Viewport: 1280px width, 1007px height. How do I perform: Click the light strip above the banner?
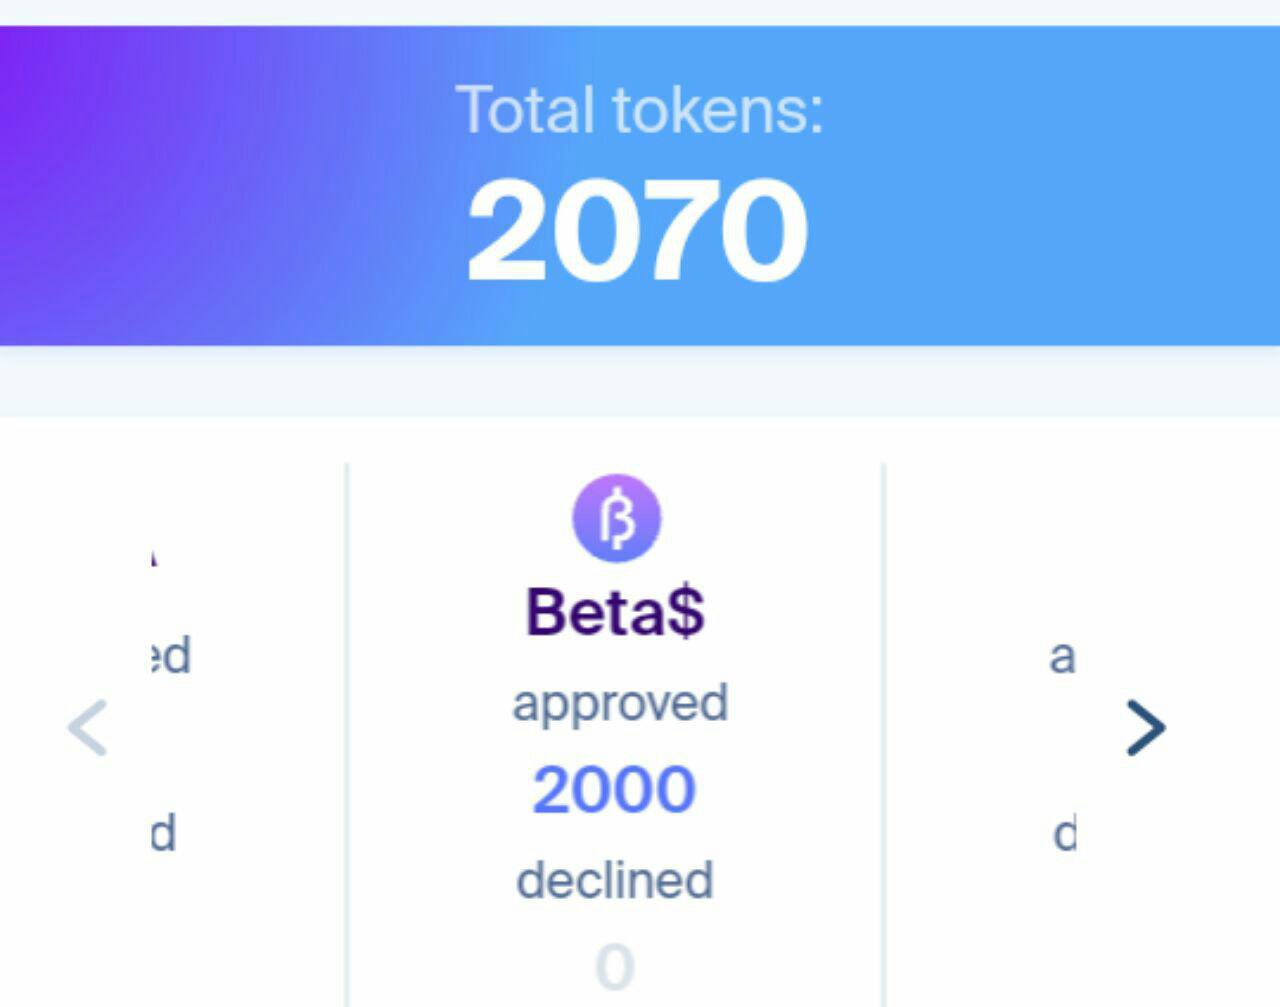coord(640,12)
